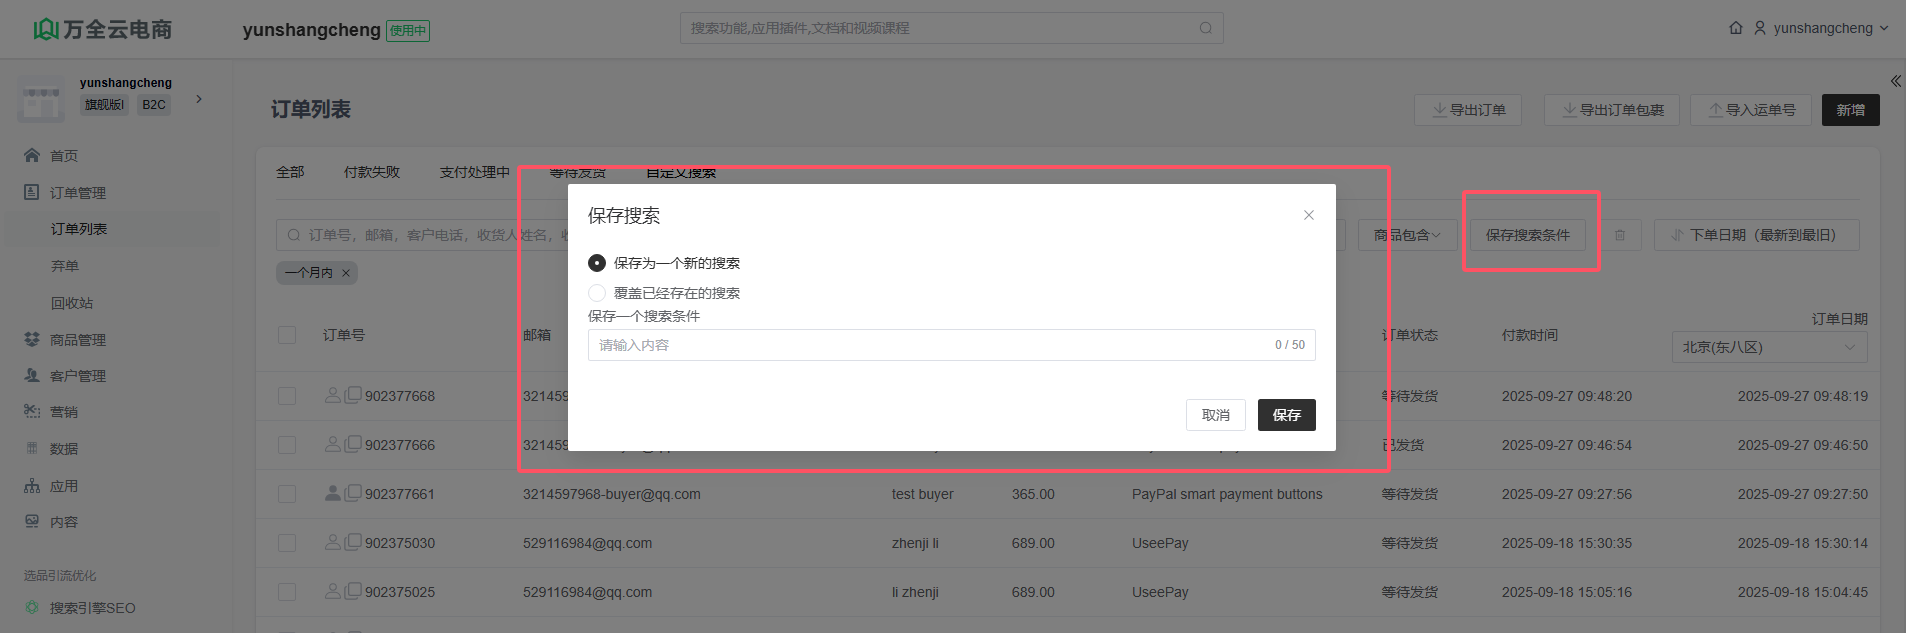
Task: Remove the 一个月内 filter tag
Action: [346, 273]
